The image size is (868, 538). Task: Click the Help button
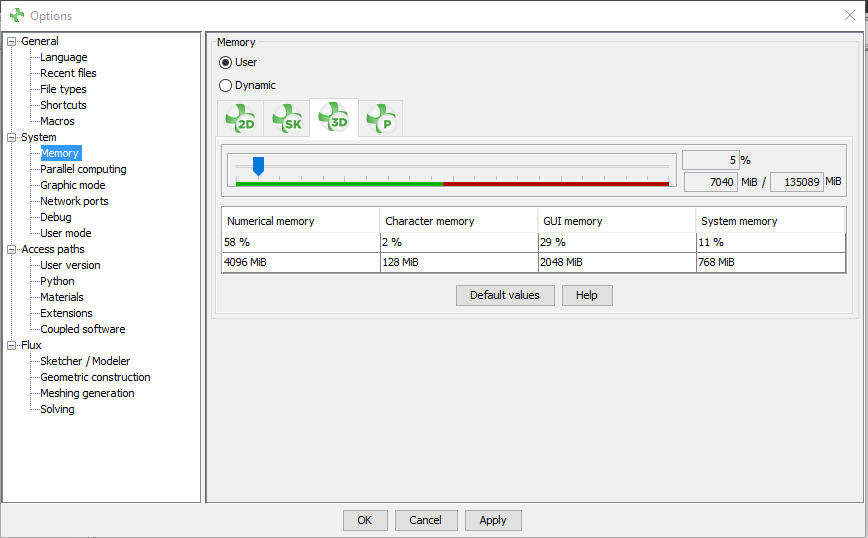[x=587, y=295]
